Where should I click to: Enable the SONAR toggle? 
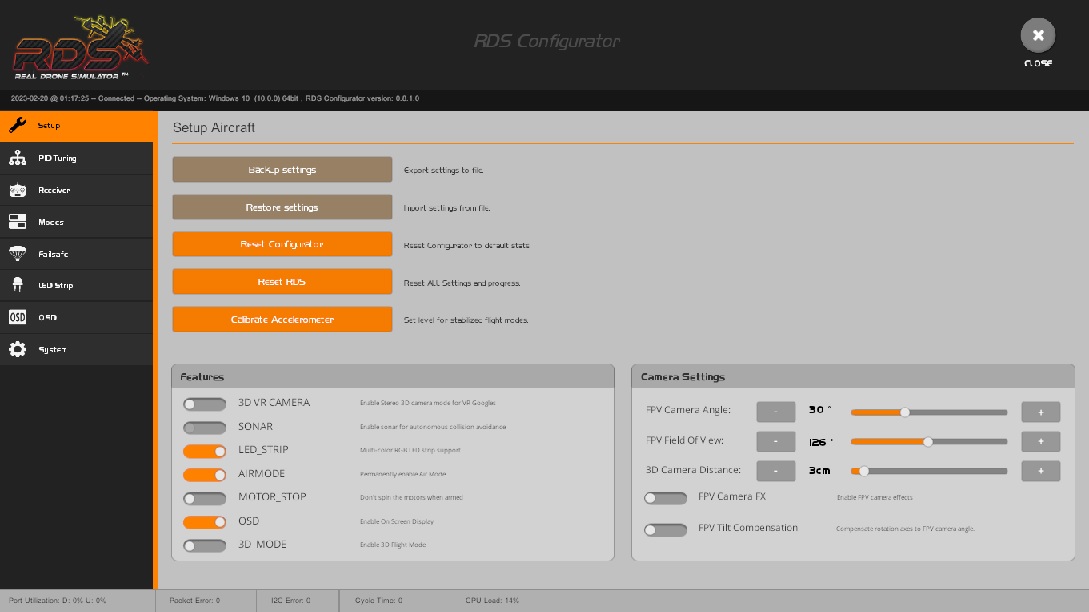(x=204, y=427)
